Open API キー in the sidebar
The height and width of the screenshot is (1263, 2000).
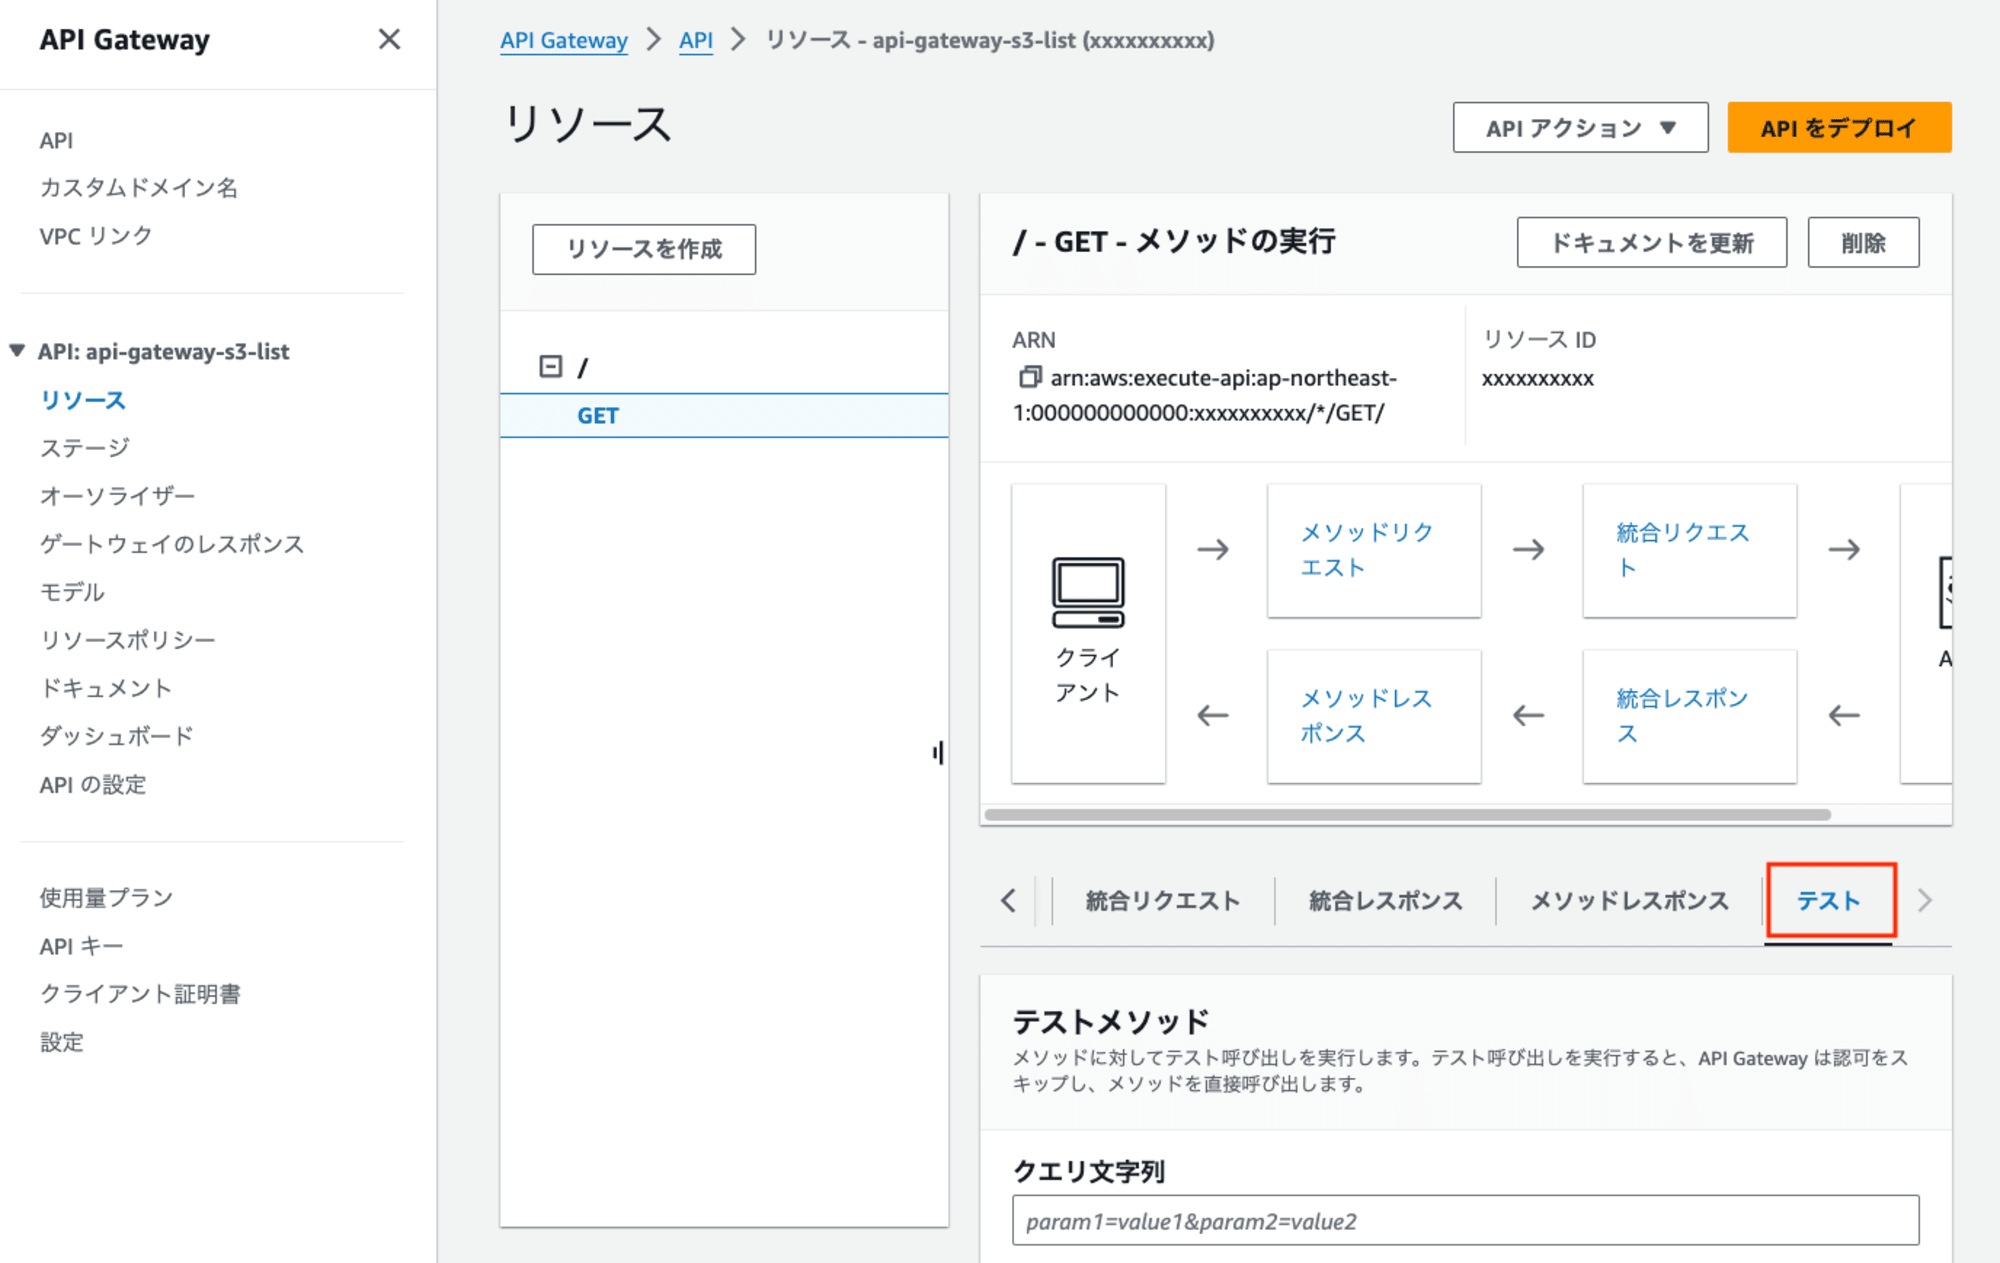(x=81, y=946)
